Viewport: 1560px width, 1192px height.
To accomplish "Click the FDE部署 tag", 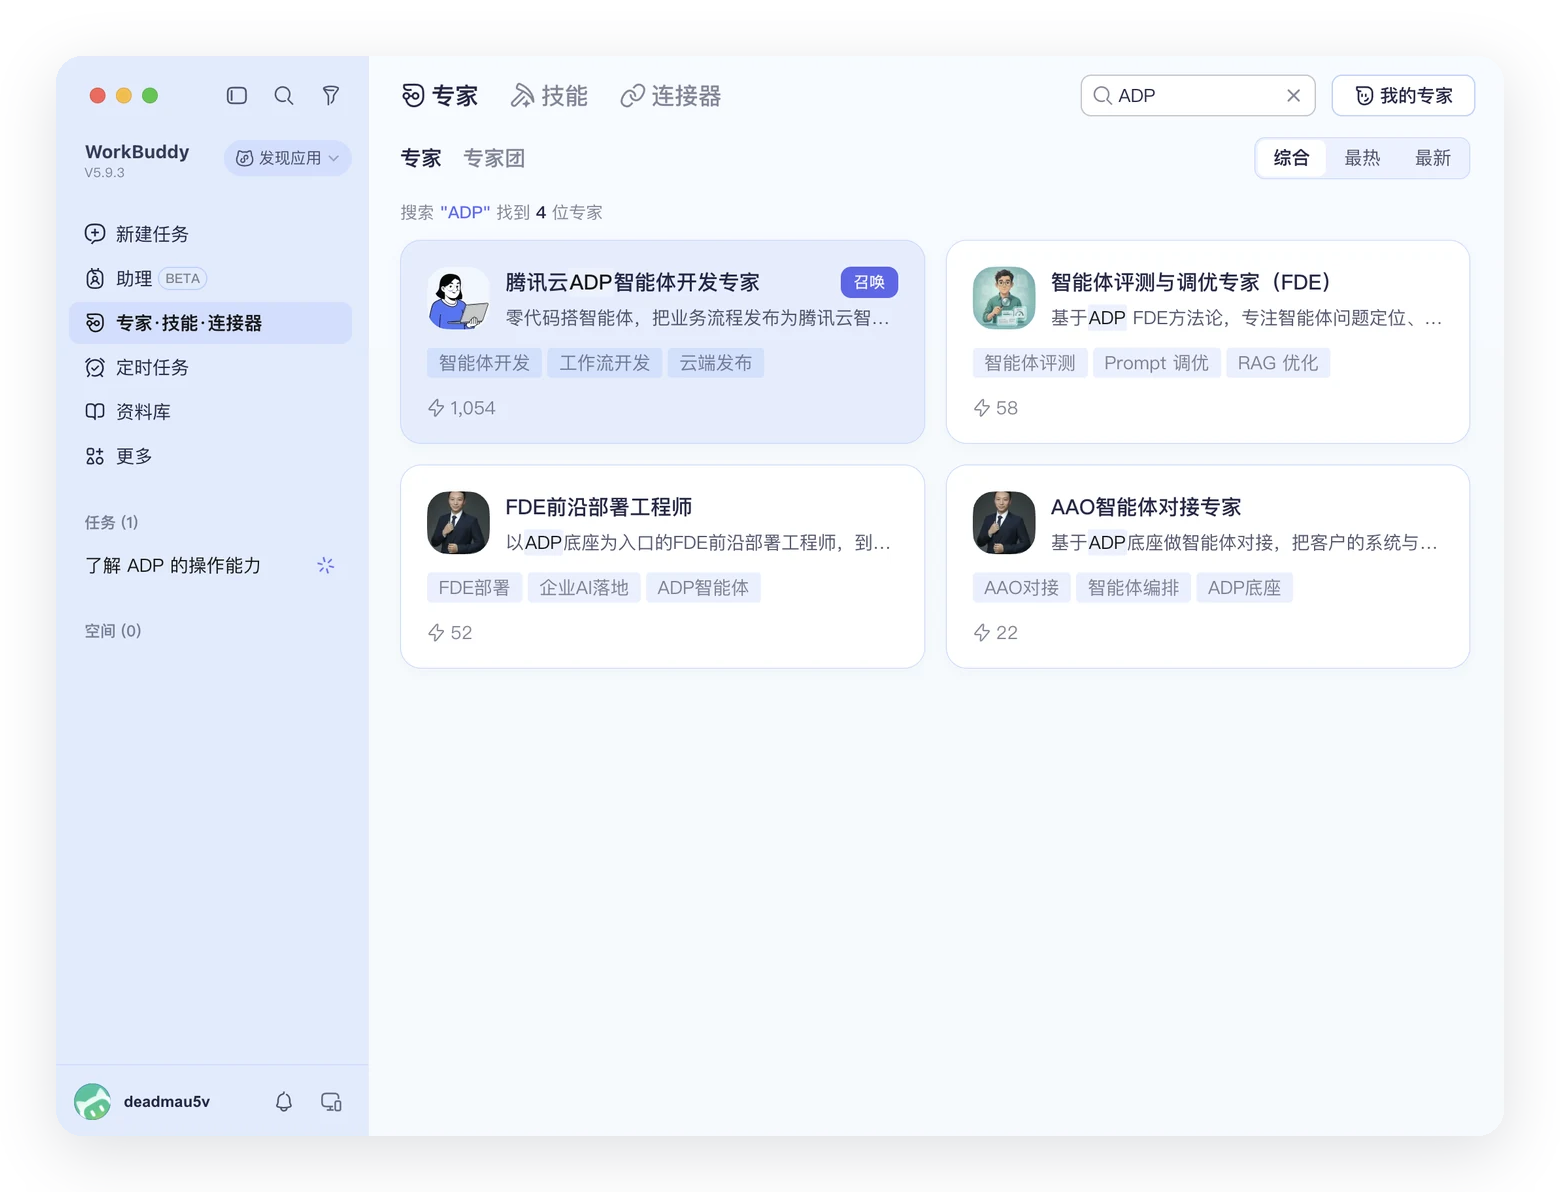I will pos(474,588).
